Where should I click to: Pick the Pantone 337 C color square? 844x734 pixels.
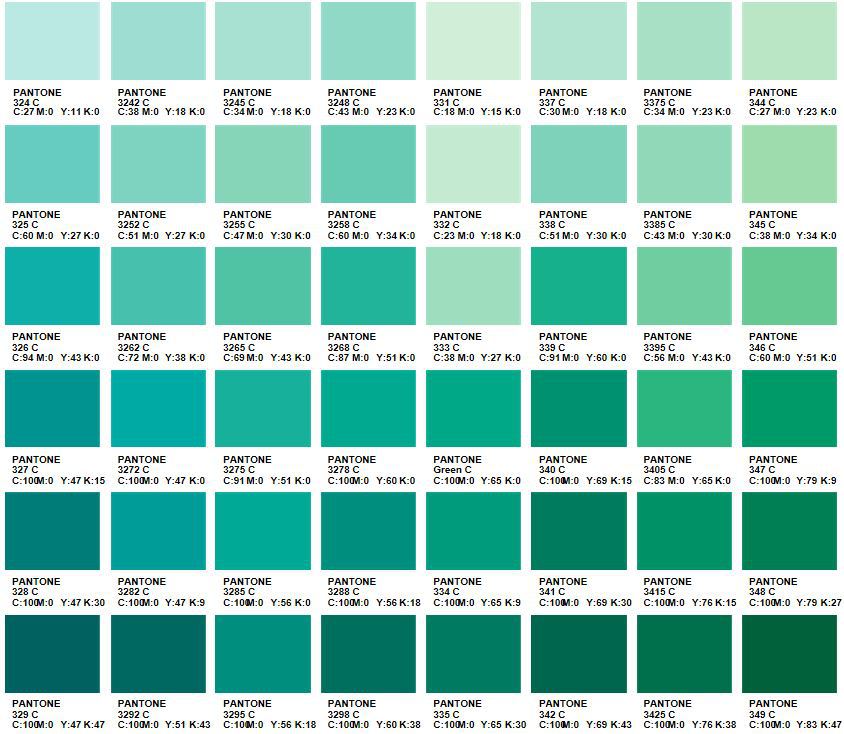[x=579, y=41]
